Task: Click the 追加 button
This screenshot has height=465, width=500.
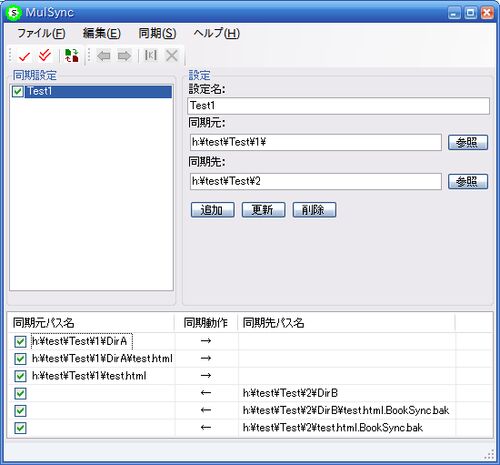Action: click(x=212, y=210)
